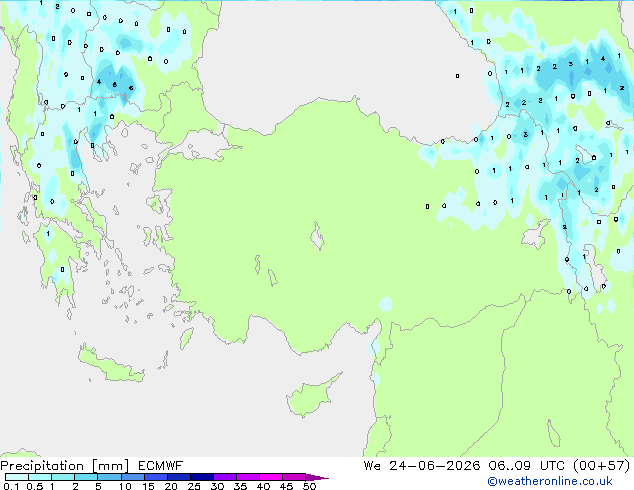634x490 pixels.
Task: Click the '06..09 UTC' time range text
Action: 526,466
